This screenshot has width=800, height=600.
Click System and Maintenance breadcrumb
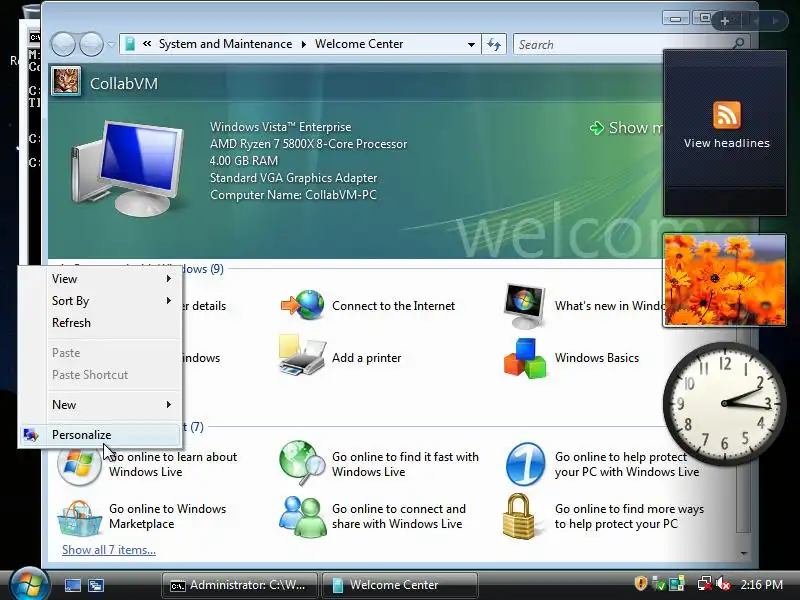226,44
